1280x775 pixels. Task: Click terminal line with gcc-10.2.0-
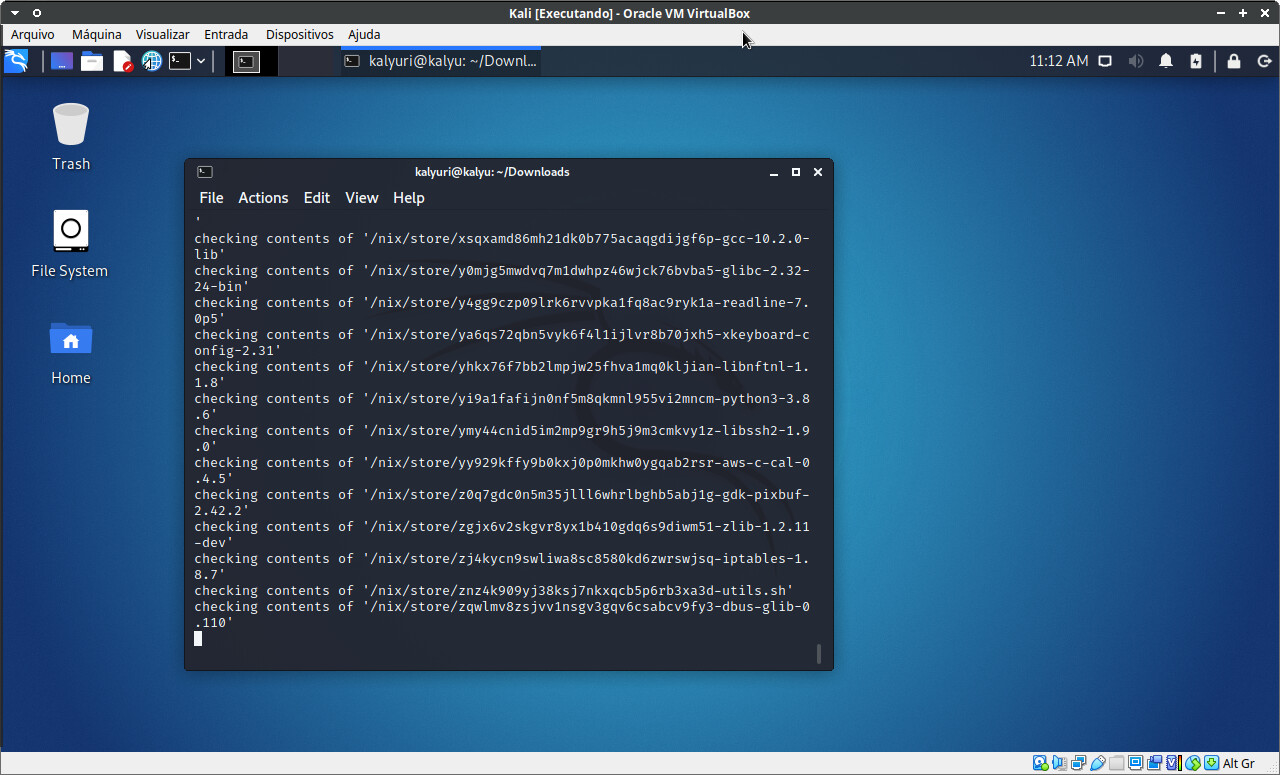click(502, 239)
